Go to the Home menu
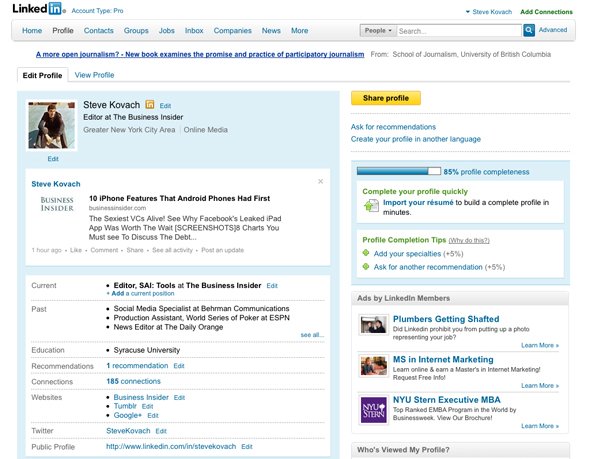The width and height of the screenshot is (590, 459). (x=32, y=31)
